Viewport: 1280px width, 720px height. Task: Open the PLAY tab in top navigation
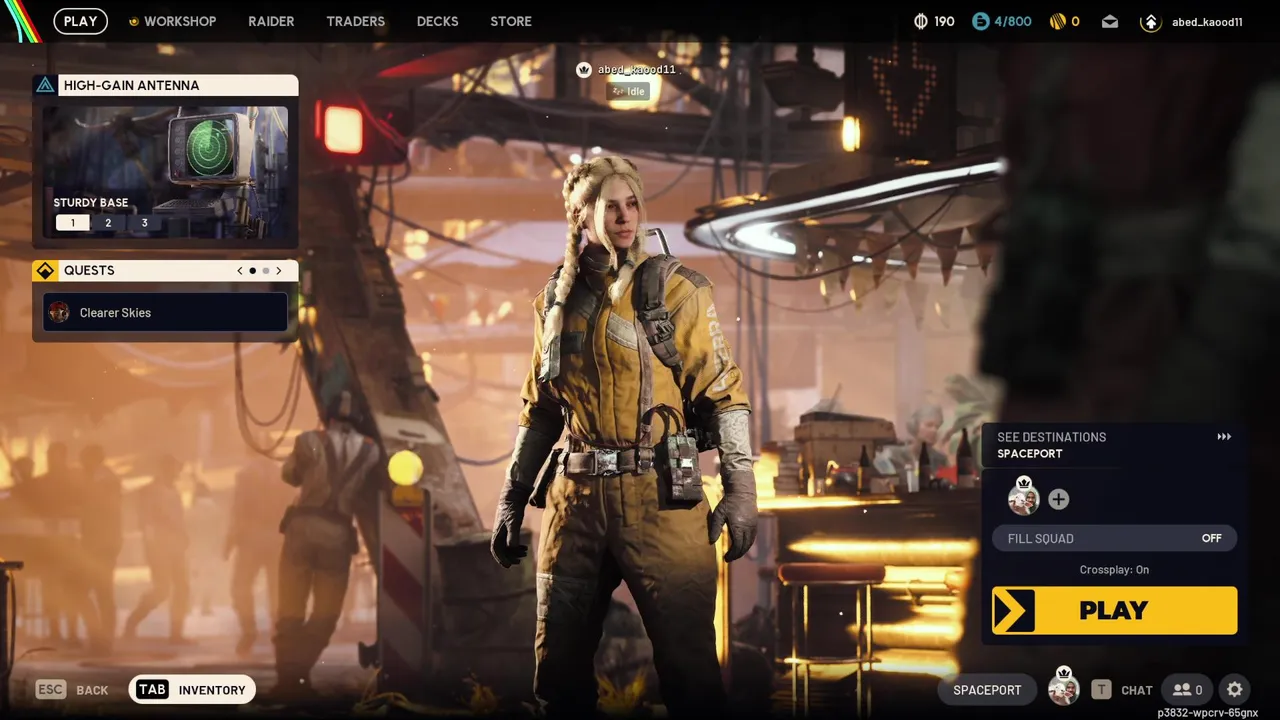coord(80,21)
